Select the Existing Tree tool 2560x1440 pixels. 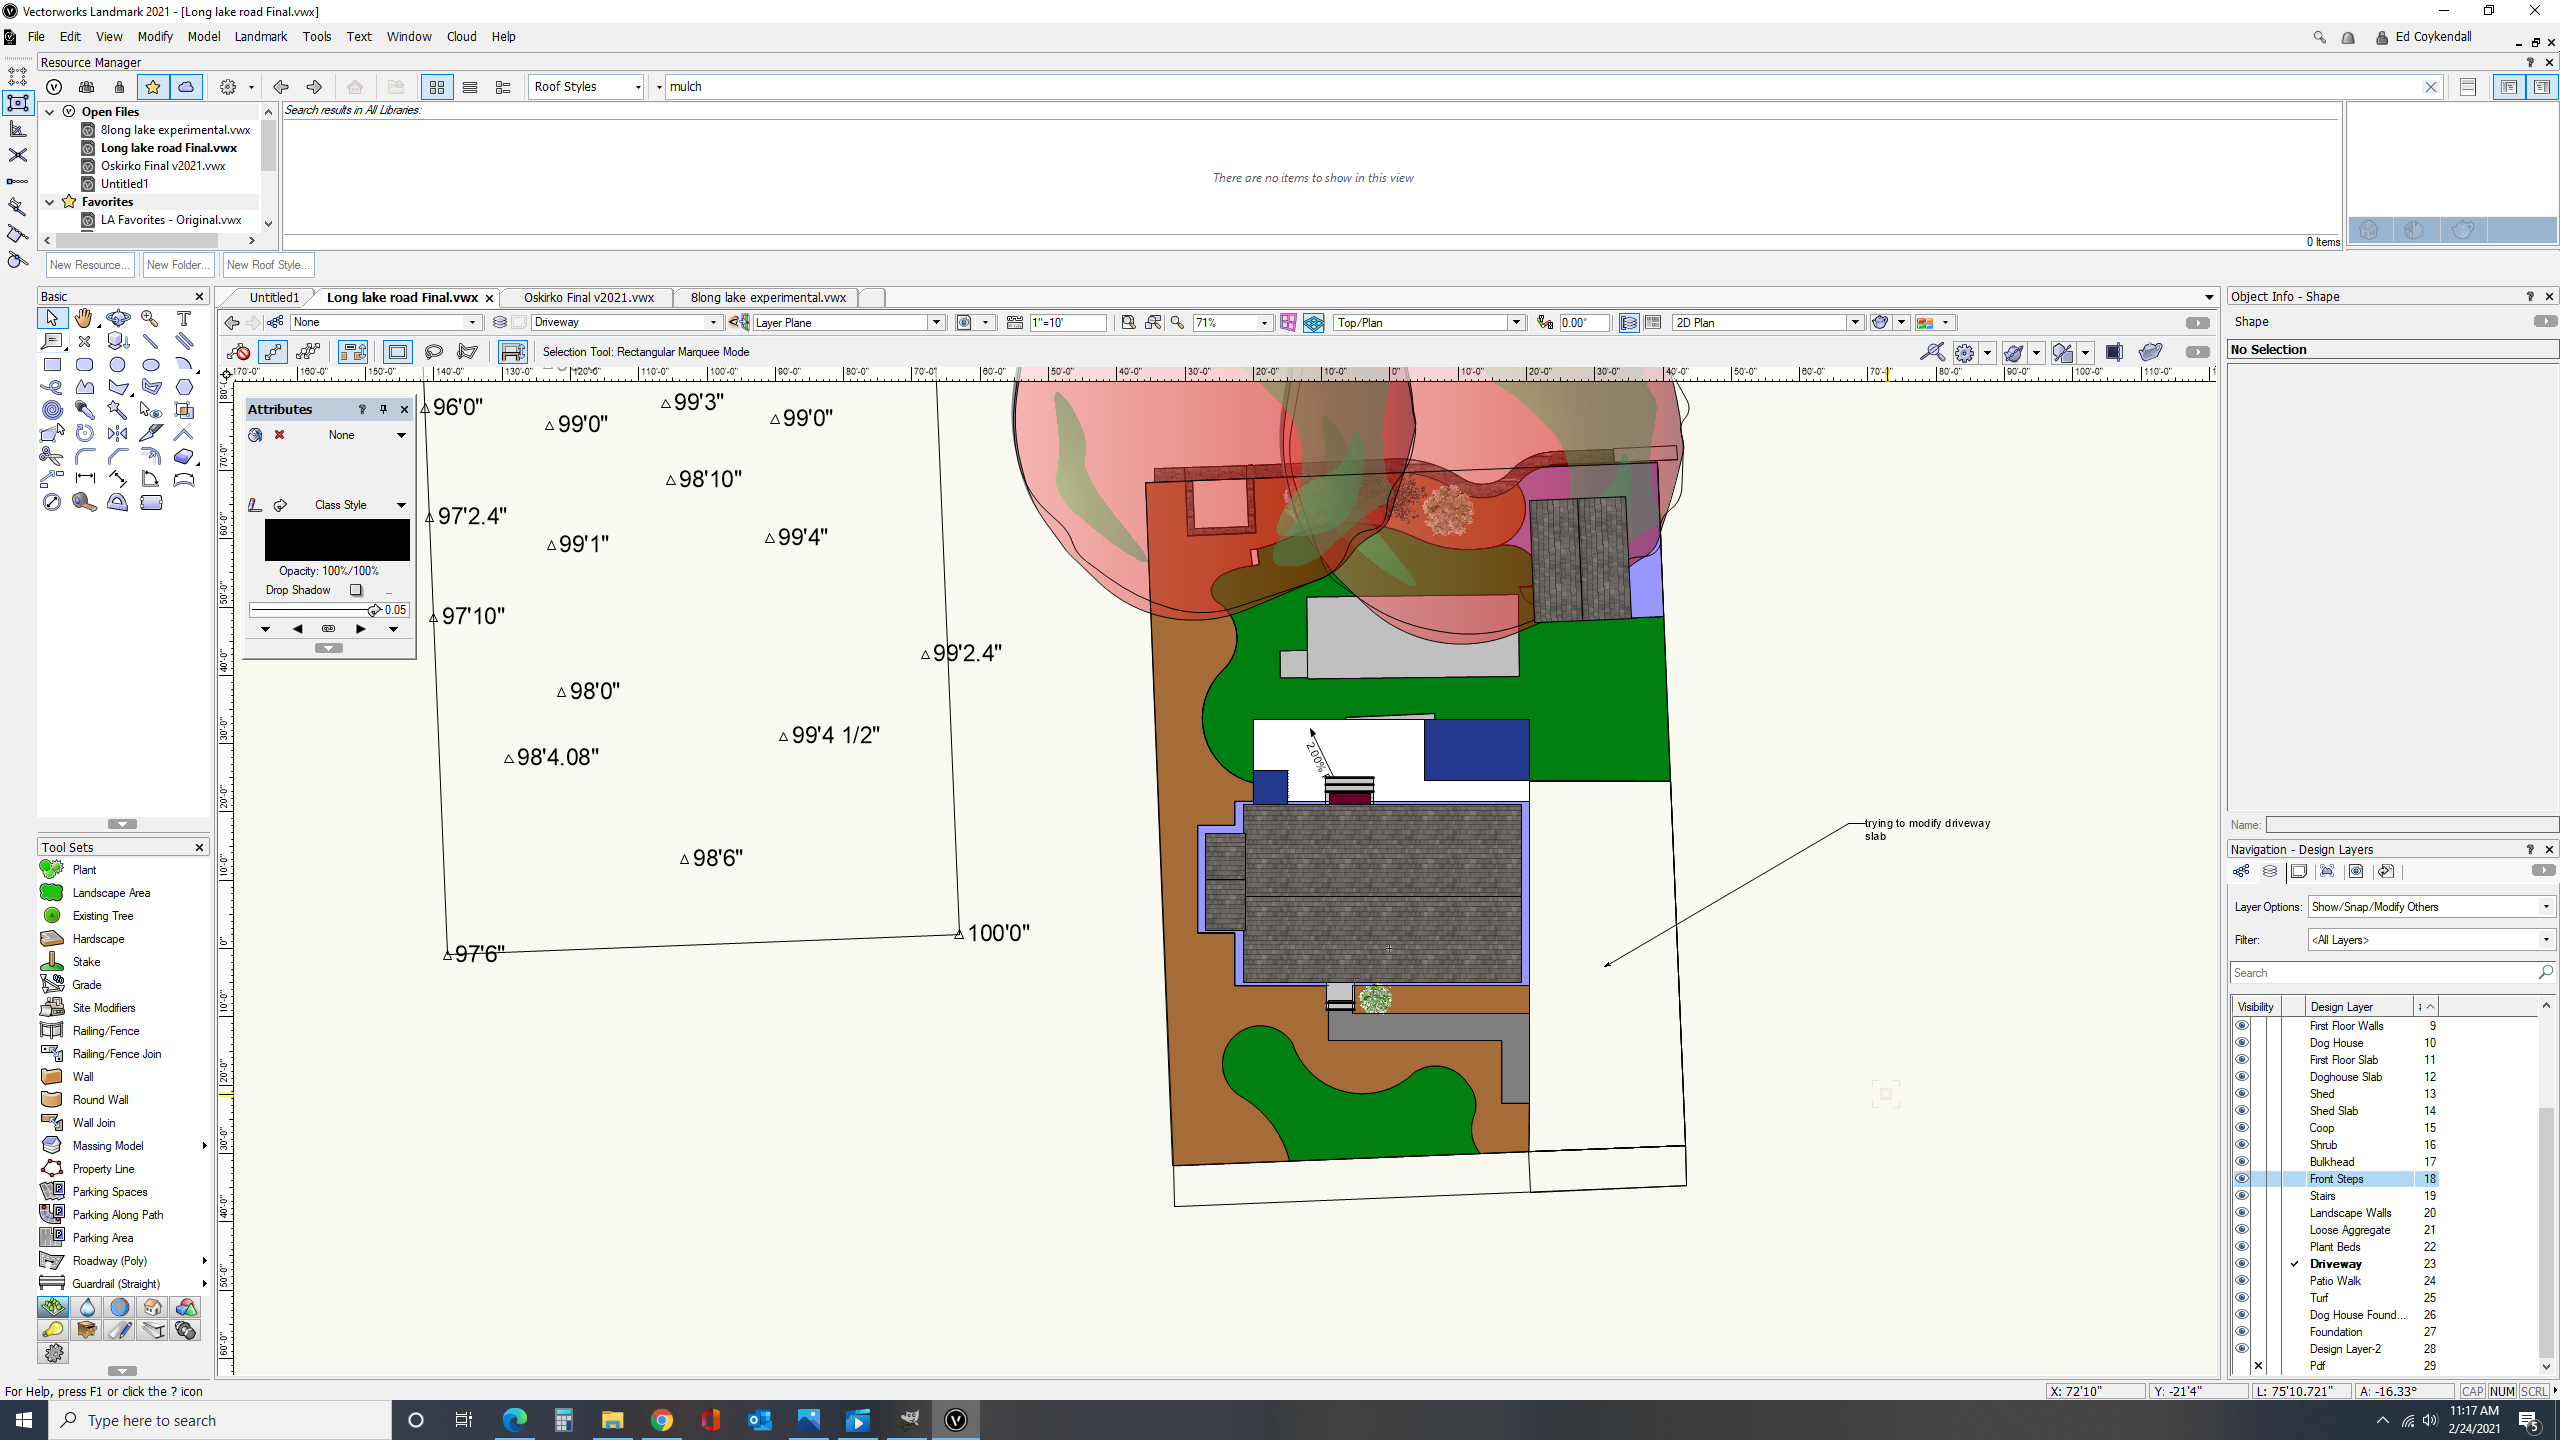coord(102,916)
